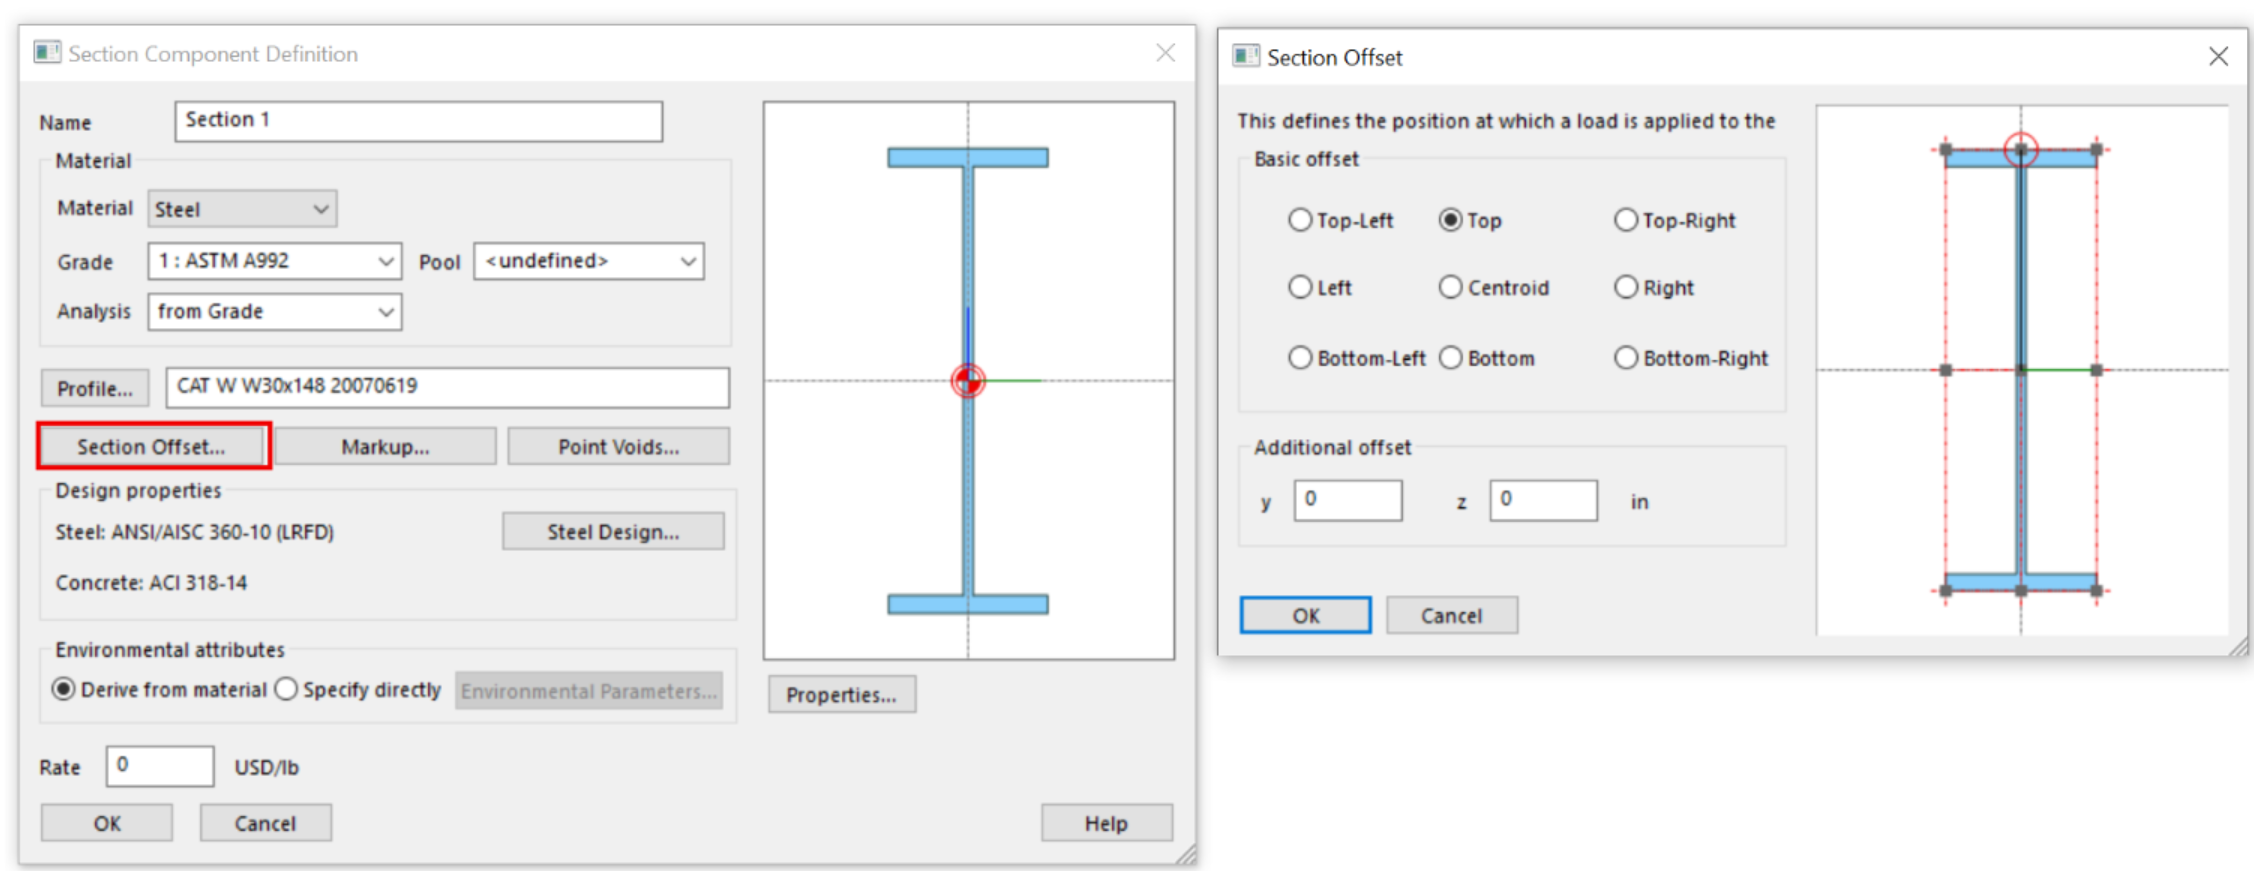The width and height of the screenshot is (2254, 871).
Task: Open the Steel Design properties
Action: pos(612,531)
